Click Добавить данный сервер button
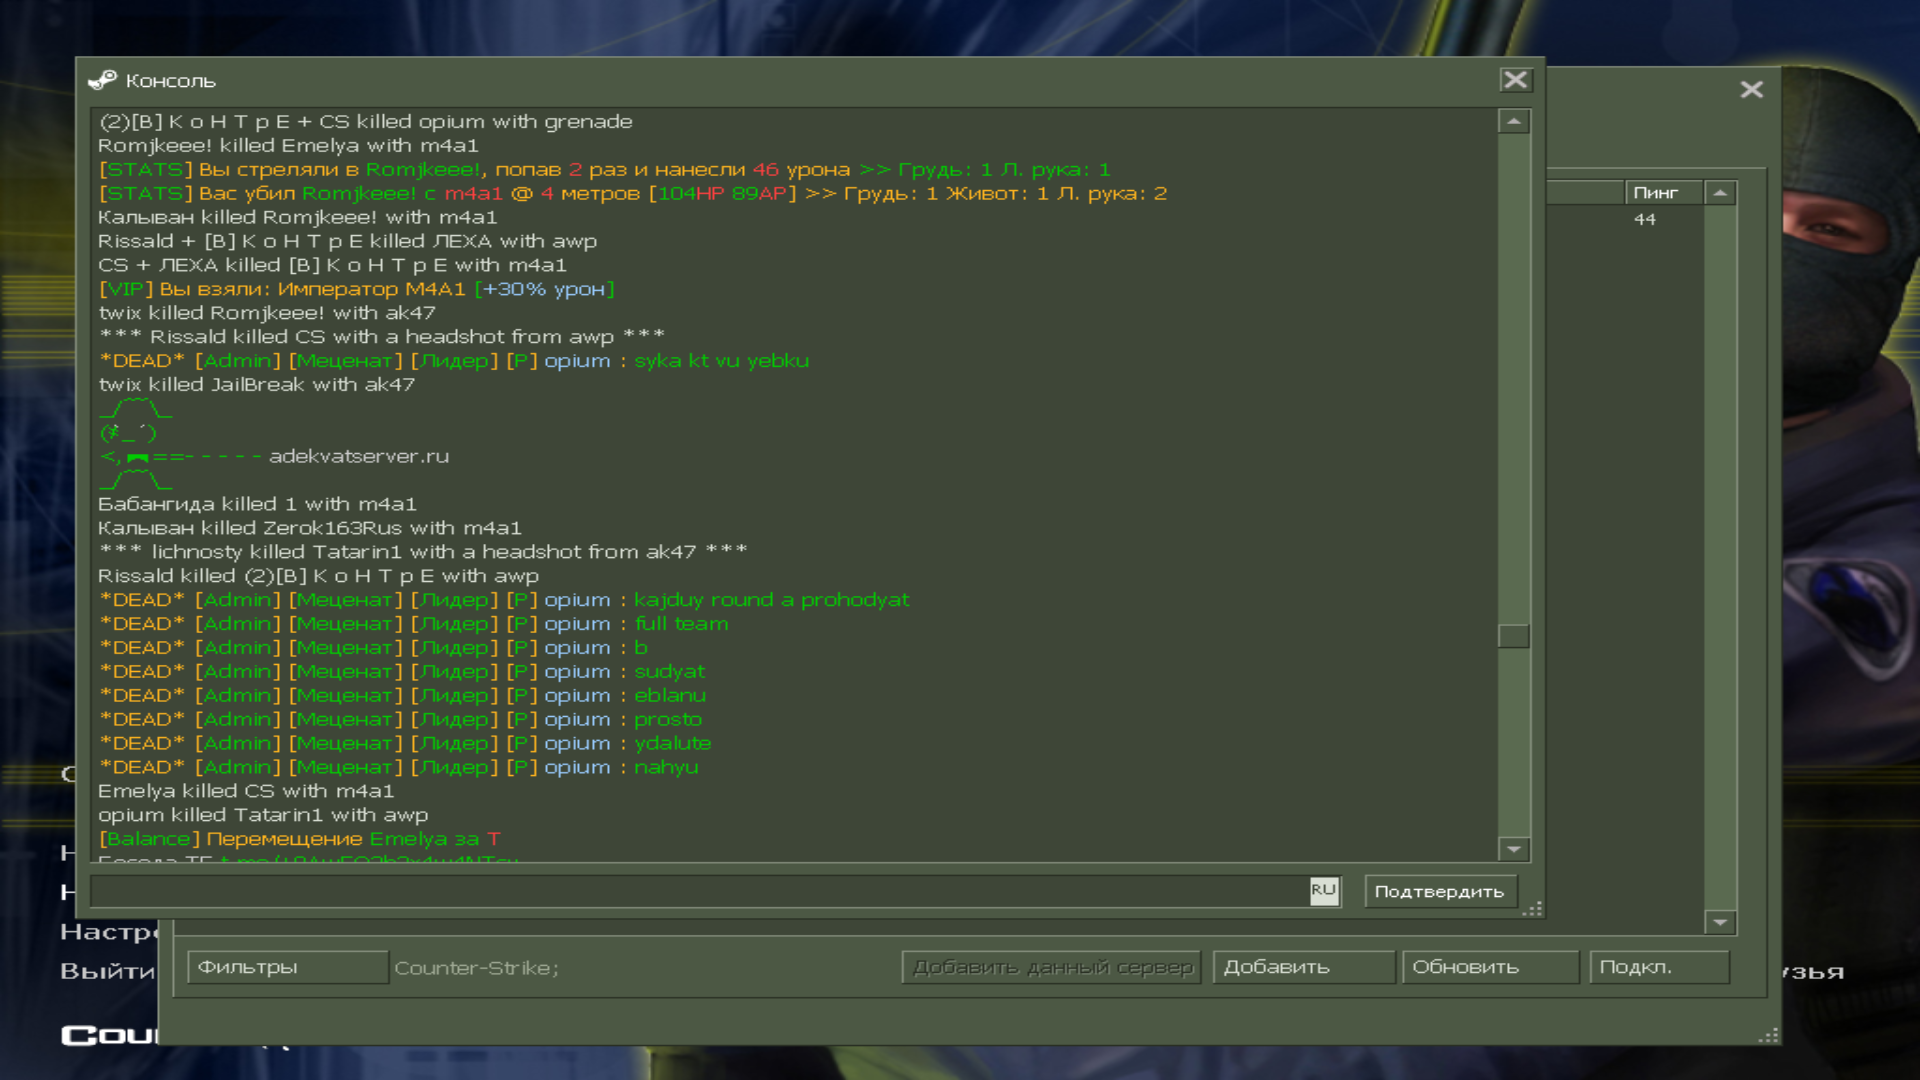Viewport: 1920px width, 1080px height. click(x=1051, y=967)
